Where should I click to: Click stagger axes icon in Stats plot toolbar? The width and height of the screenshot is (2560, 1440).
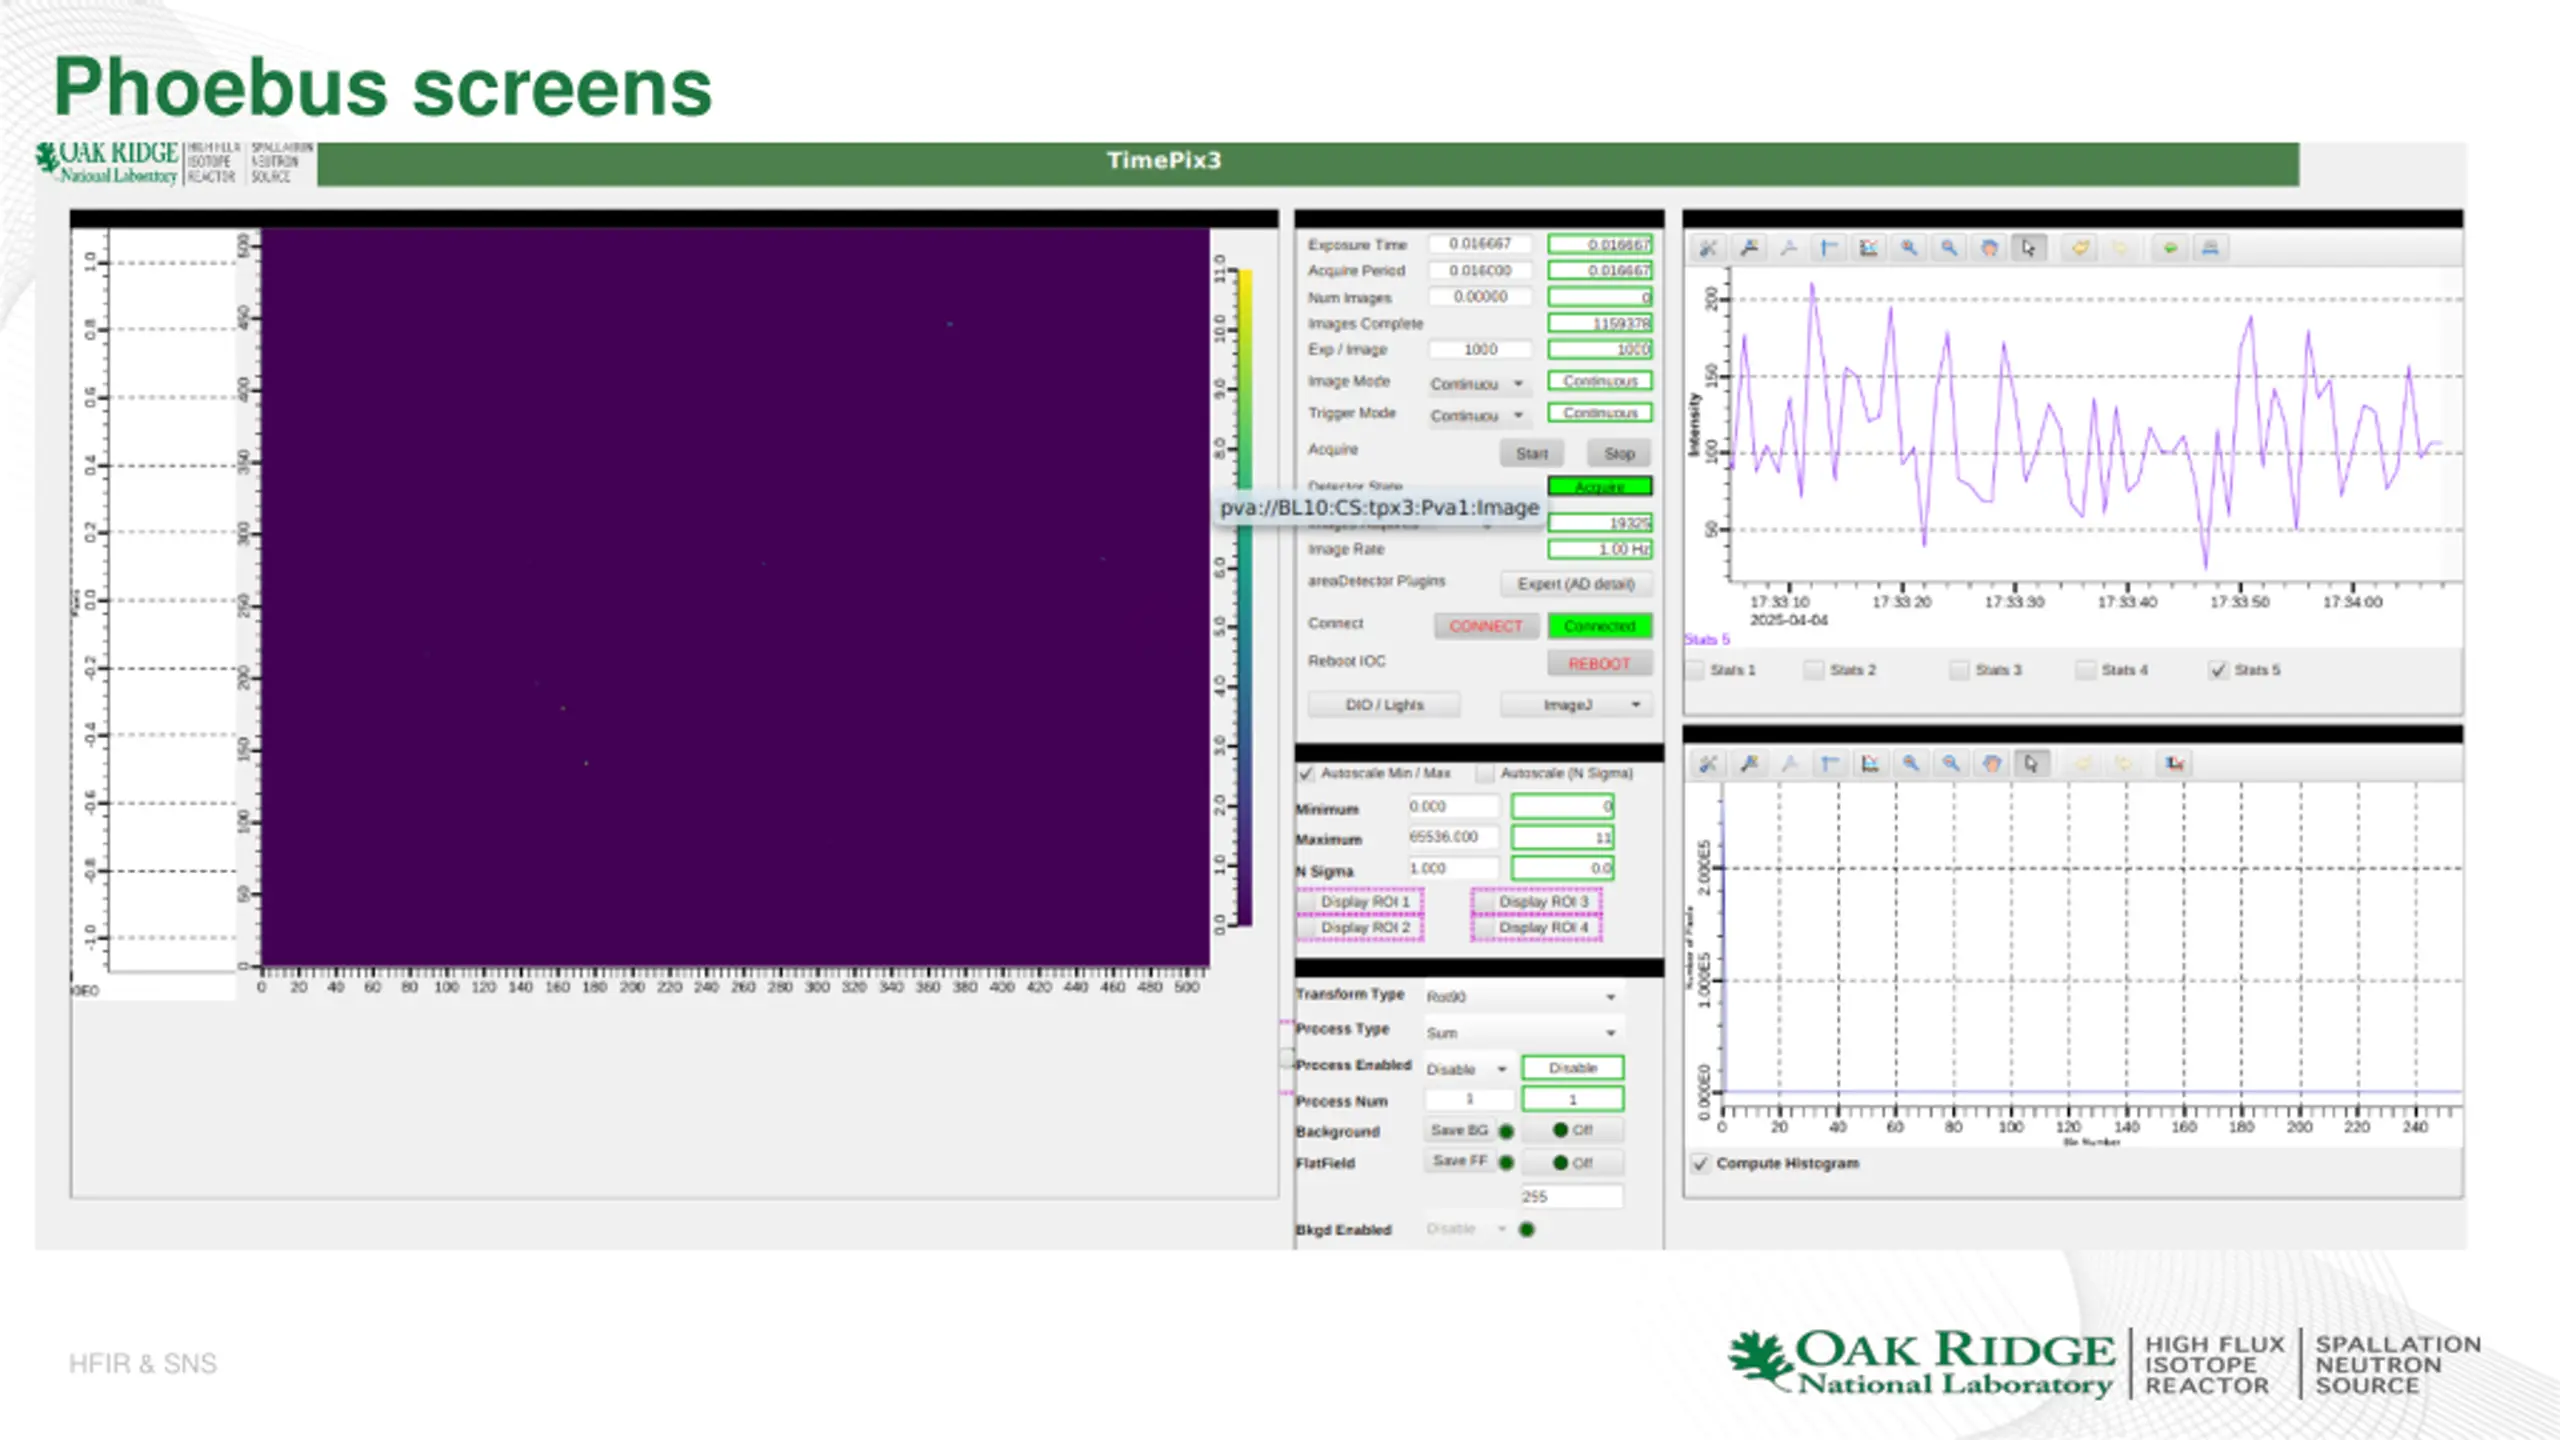click(1868, 248)
